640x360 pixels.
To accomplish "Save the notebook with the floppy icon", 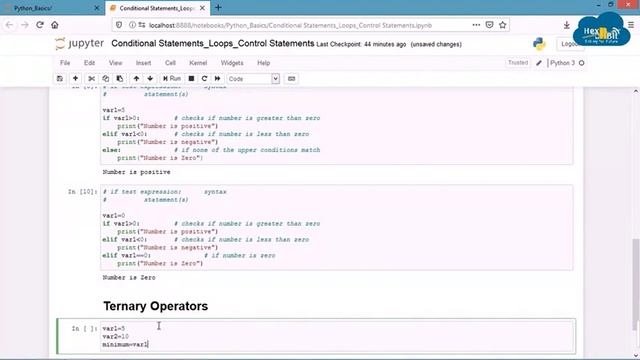I will pos(60,78).
